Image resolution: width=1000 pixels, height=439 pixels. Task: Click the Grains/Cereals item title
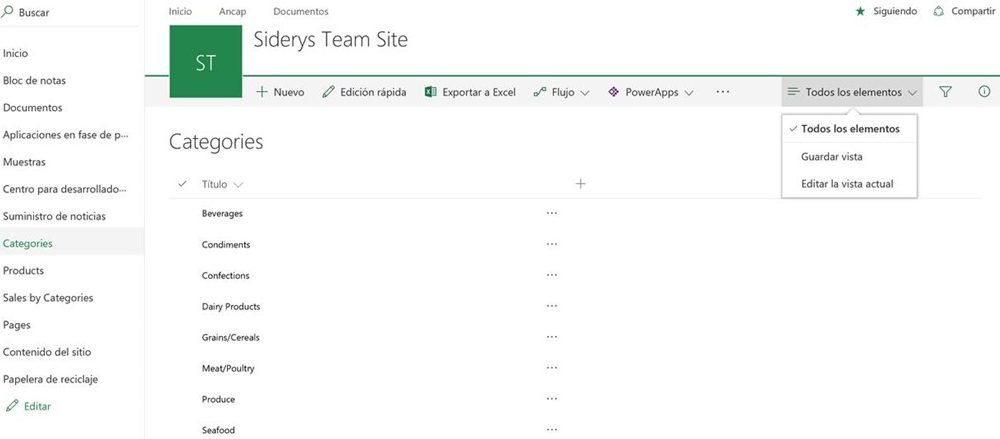tap(230, 338)
